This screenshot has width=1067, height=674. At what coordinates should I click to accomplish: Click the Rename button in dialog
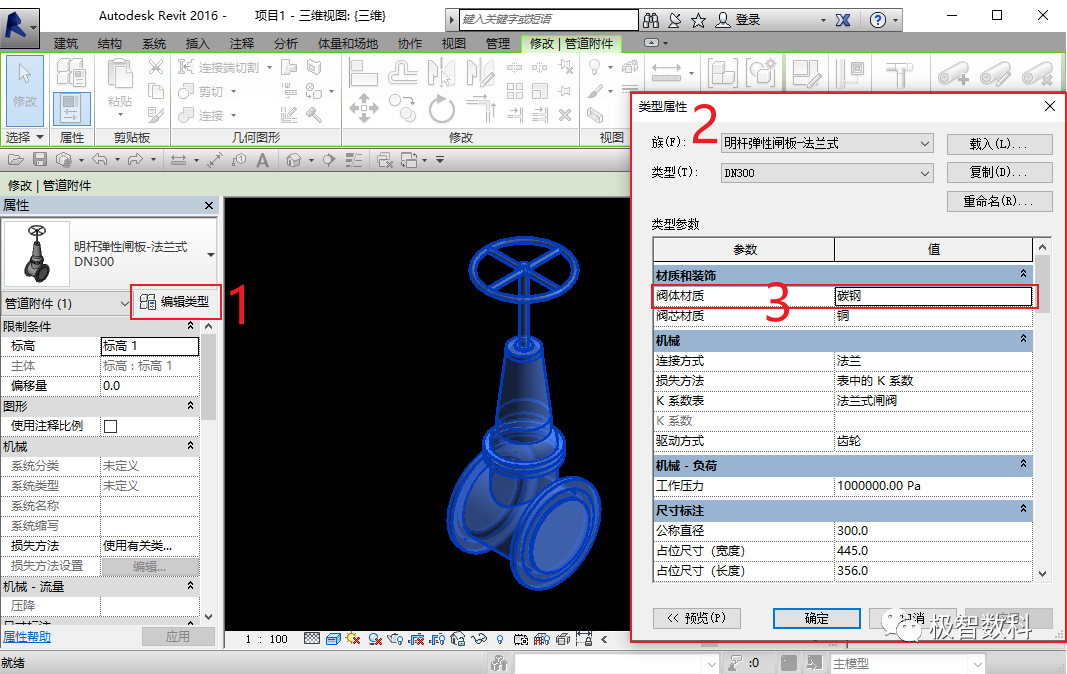pyautogui.click(x=1000, y=202)
